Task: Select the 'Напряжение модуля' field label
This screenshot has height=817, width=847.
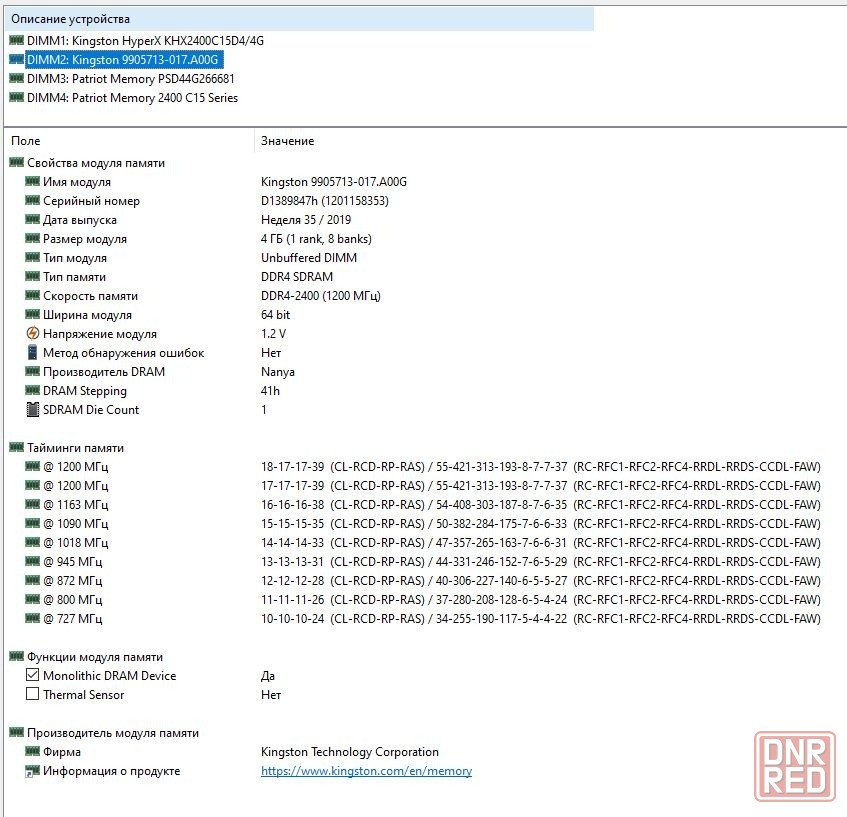Action: tap(100, 334)
